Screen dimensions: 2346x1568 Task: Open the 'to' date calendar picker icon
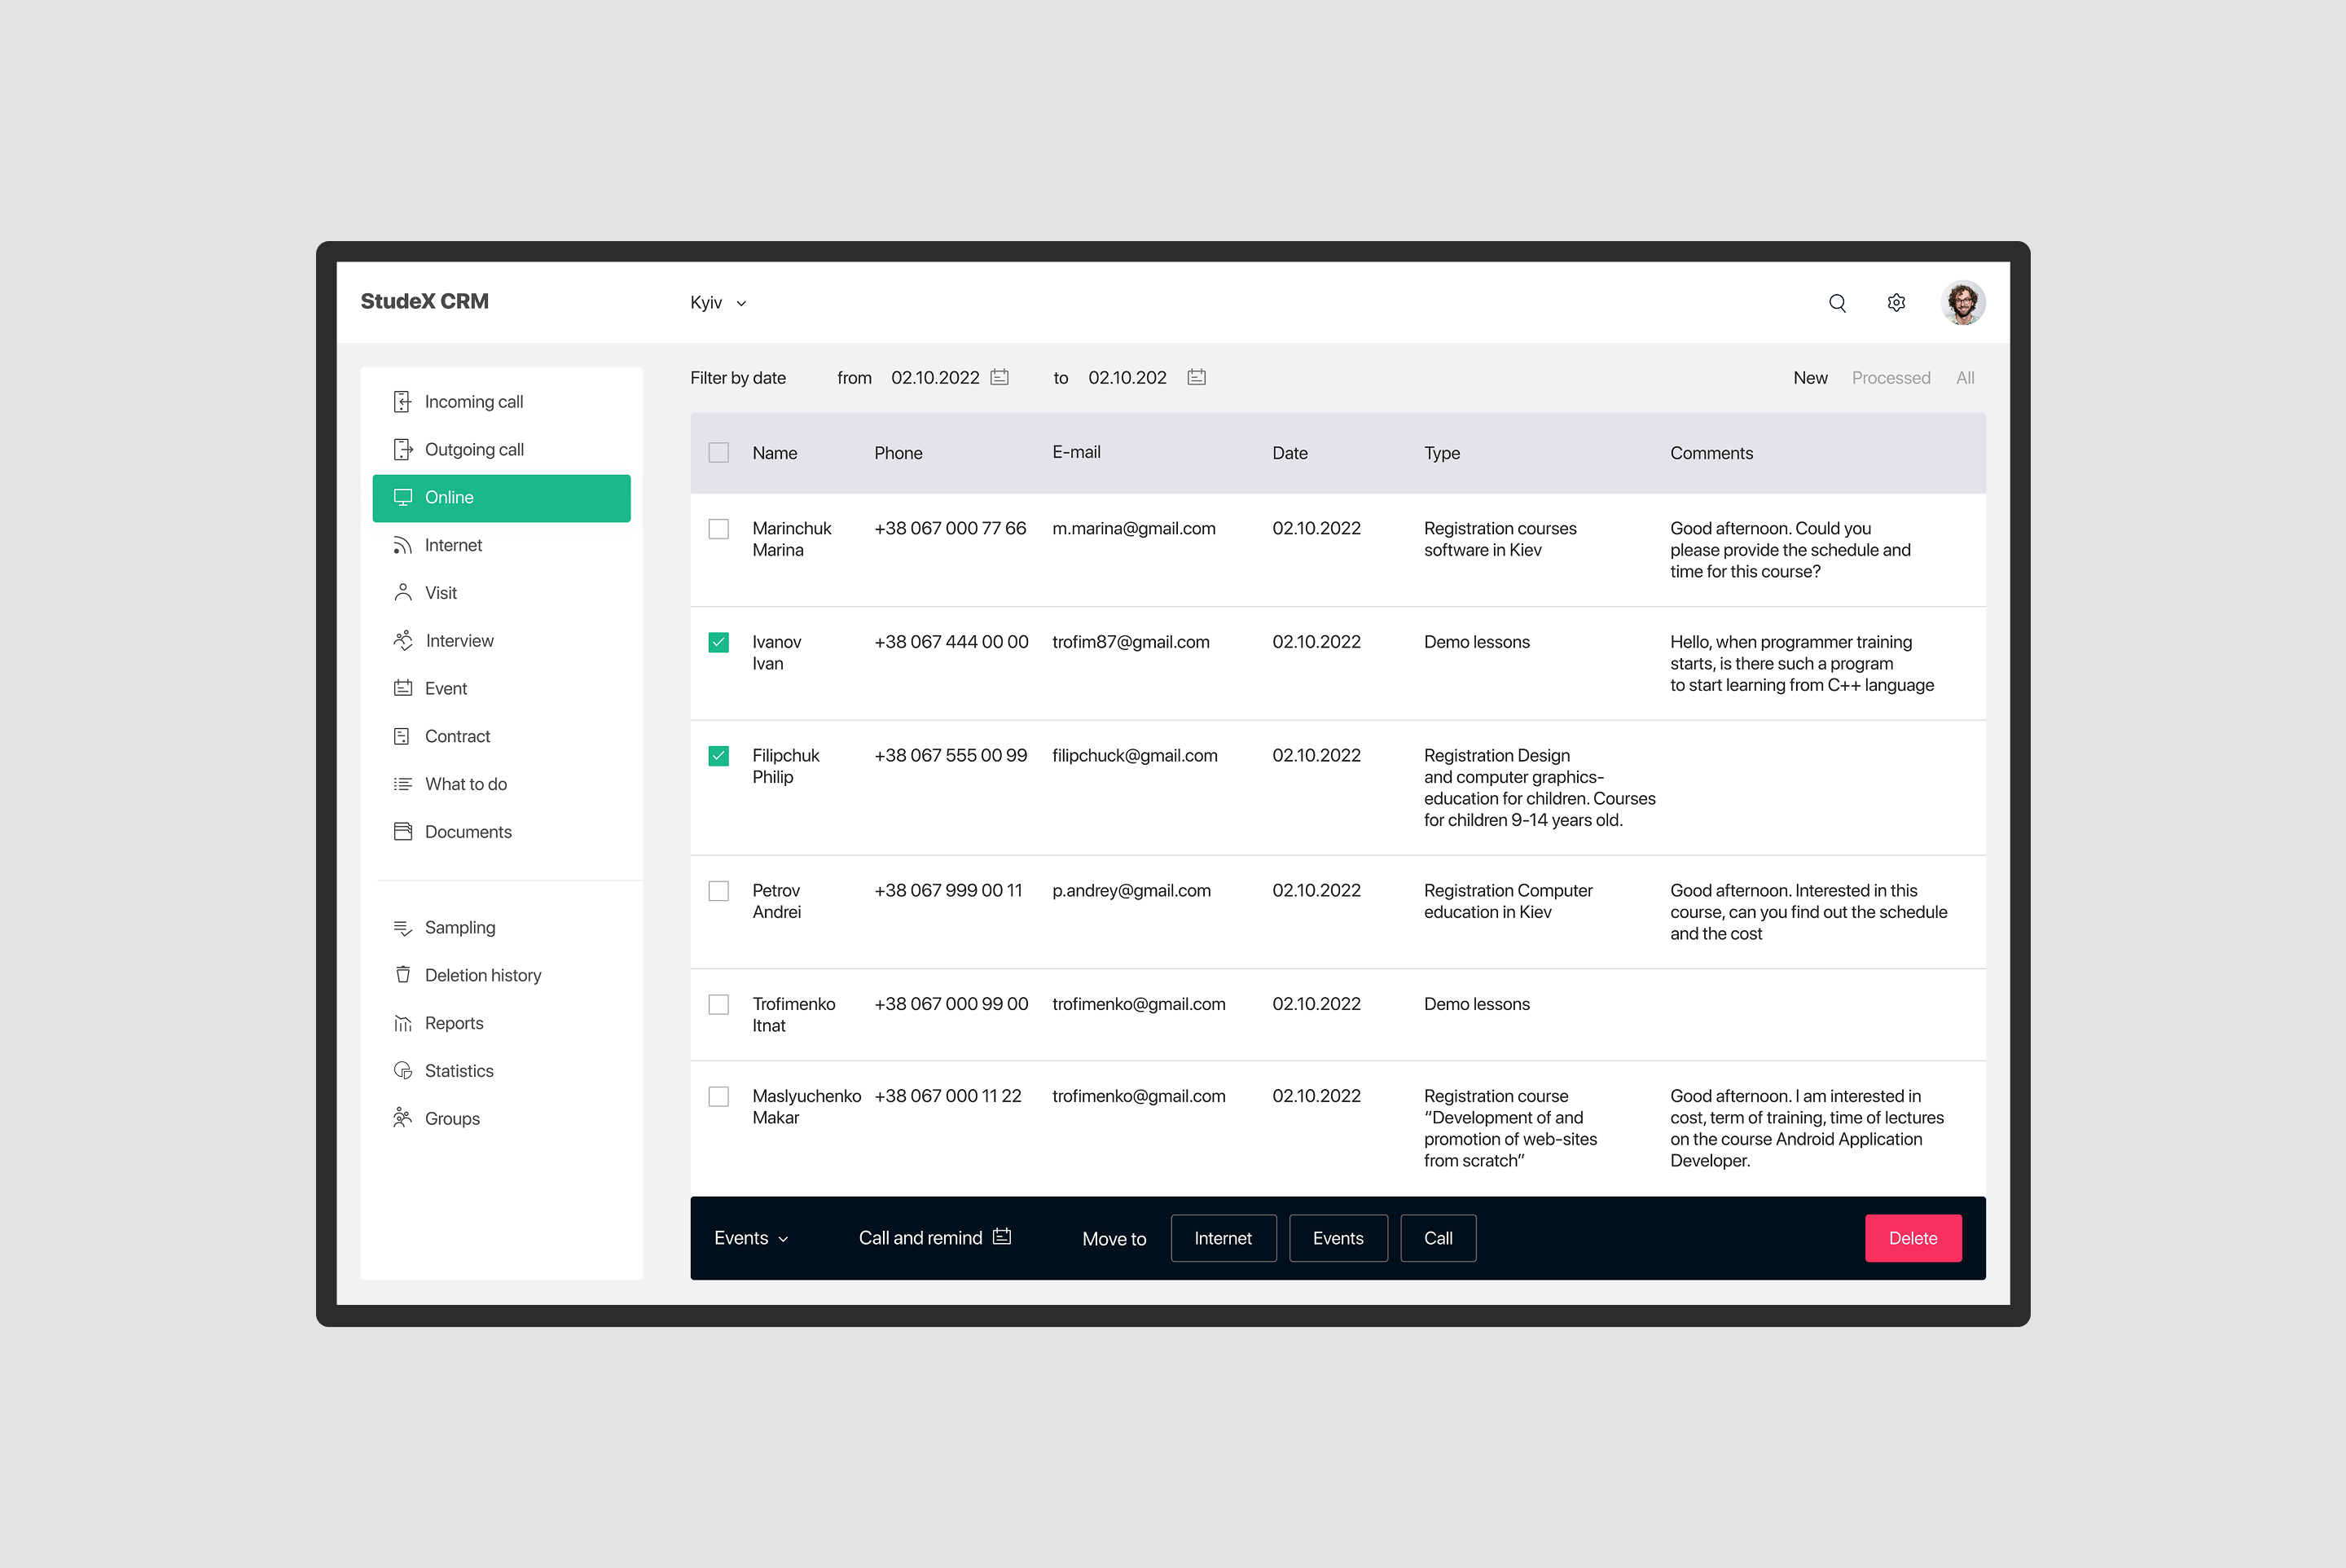[1197, 377]
